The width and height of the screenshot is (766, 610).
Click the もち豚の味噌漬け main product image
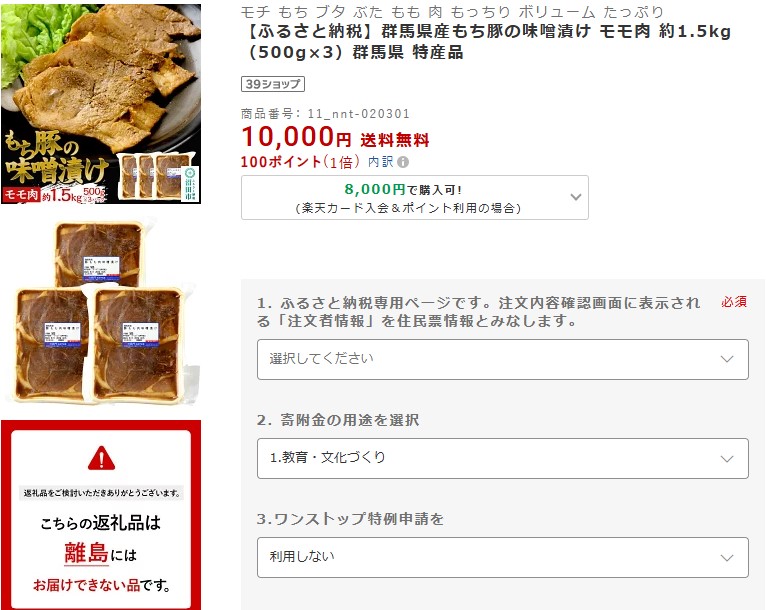tap(101, 104)
